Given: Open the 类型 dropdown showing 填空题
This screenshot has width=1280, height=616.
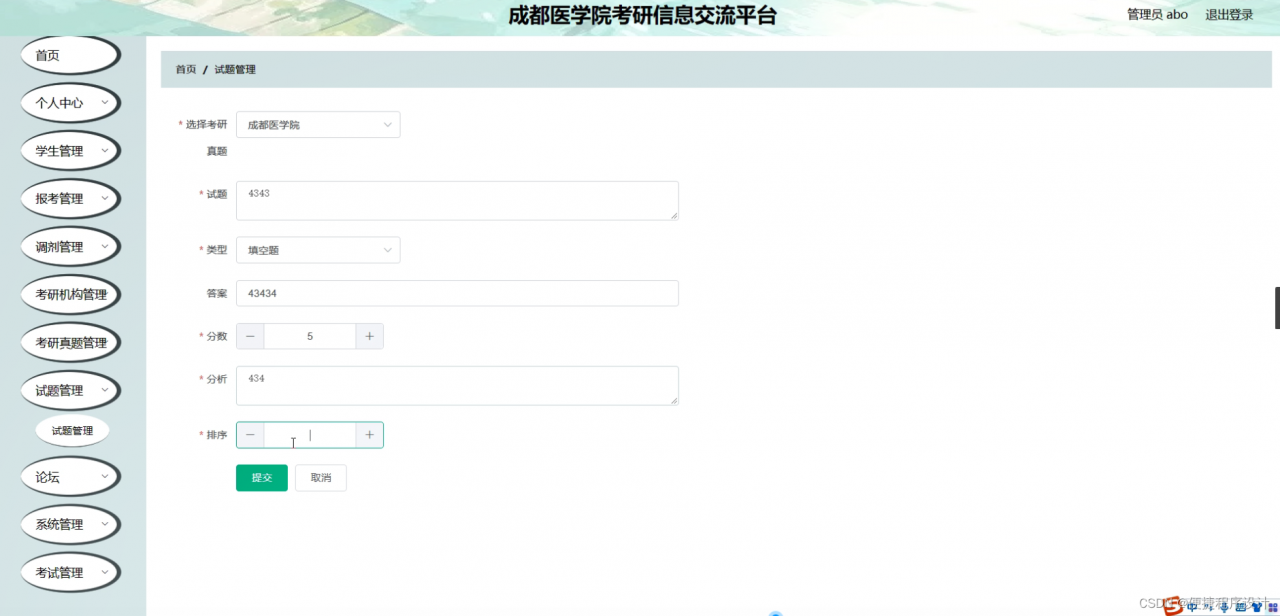Looking at the screenshot, I should [317, 249].
